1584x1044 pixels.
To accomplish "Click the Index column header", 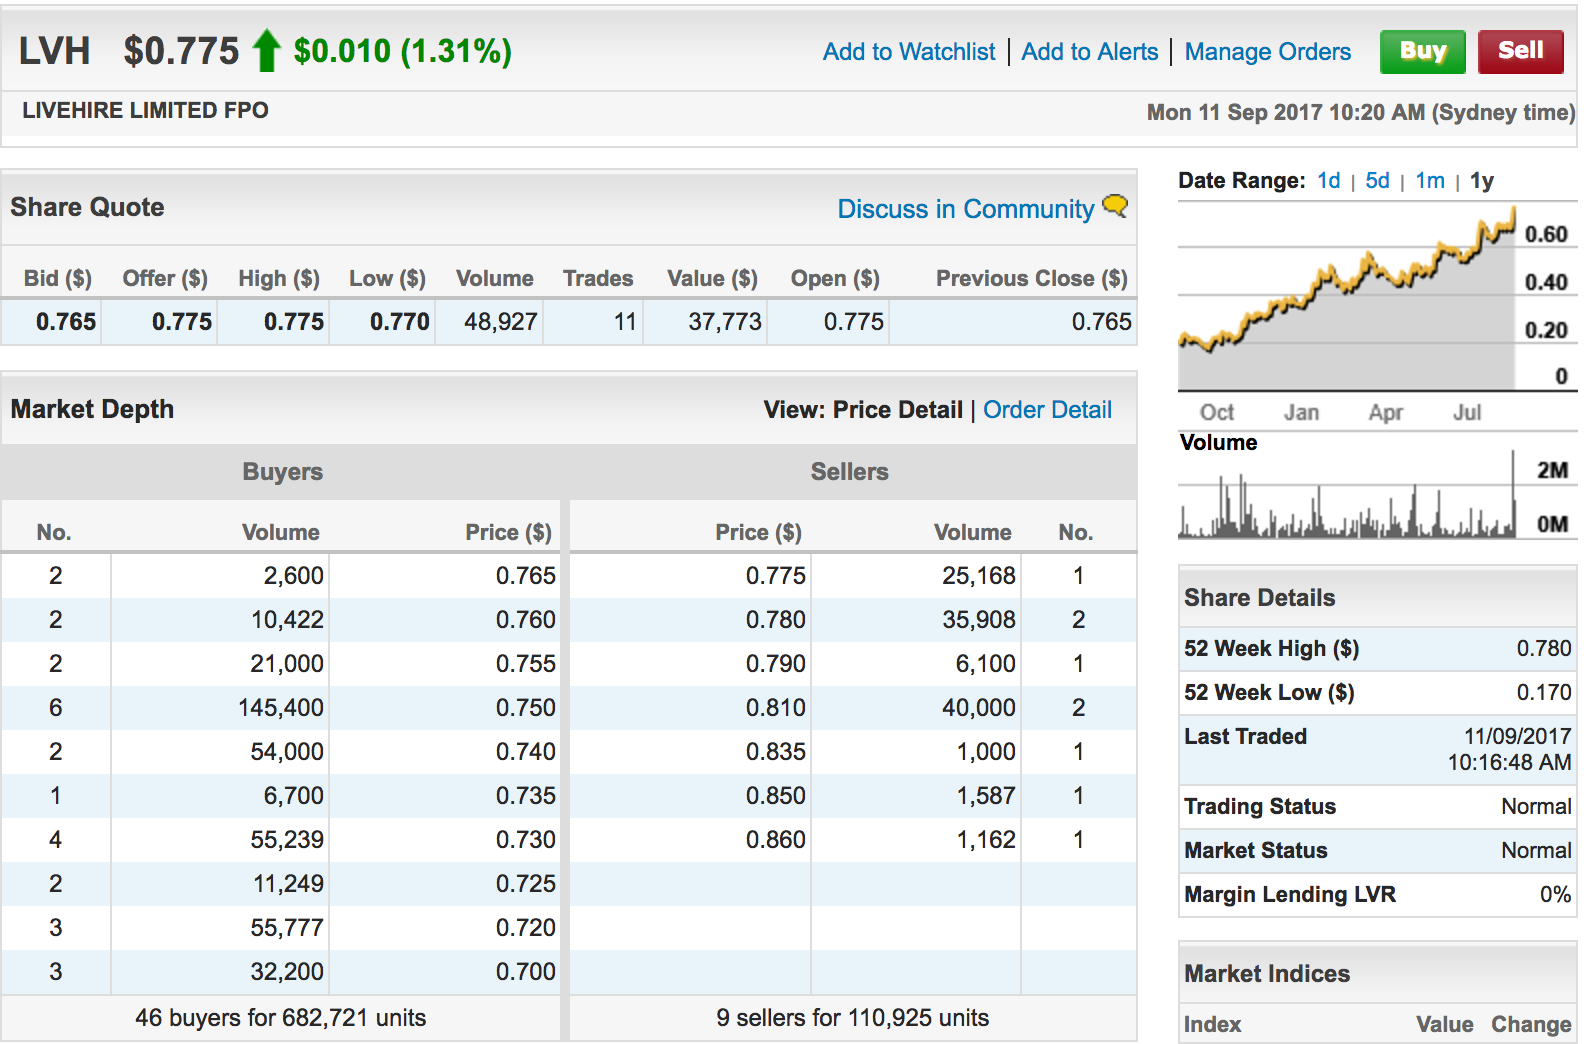I will pos(1212,1025).
